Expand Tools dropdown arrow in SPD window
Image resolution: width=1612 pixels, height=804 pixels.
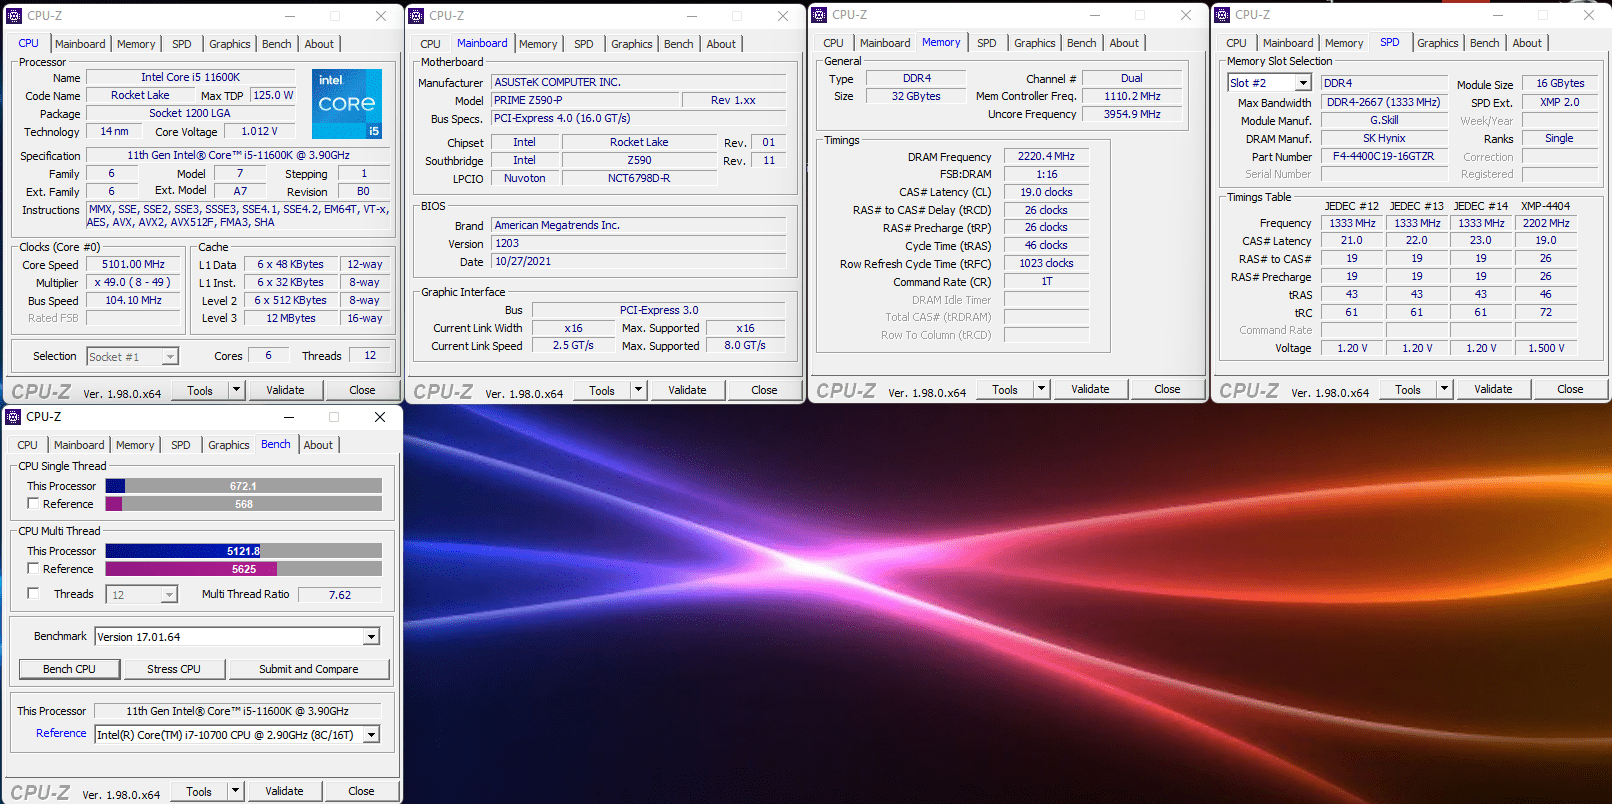[x=1445, y=389]
